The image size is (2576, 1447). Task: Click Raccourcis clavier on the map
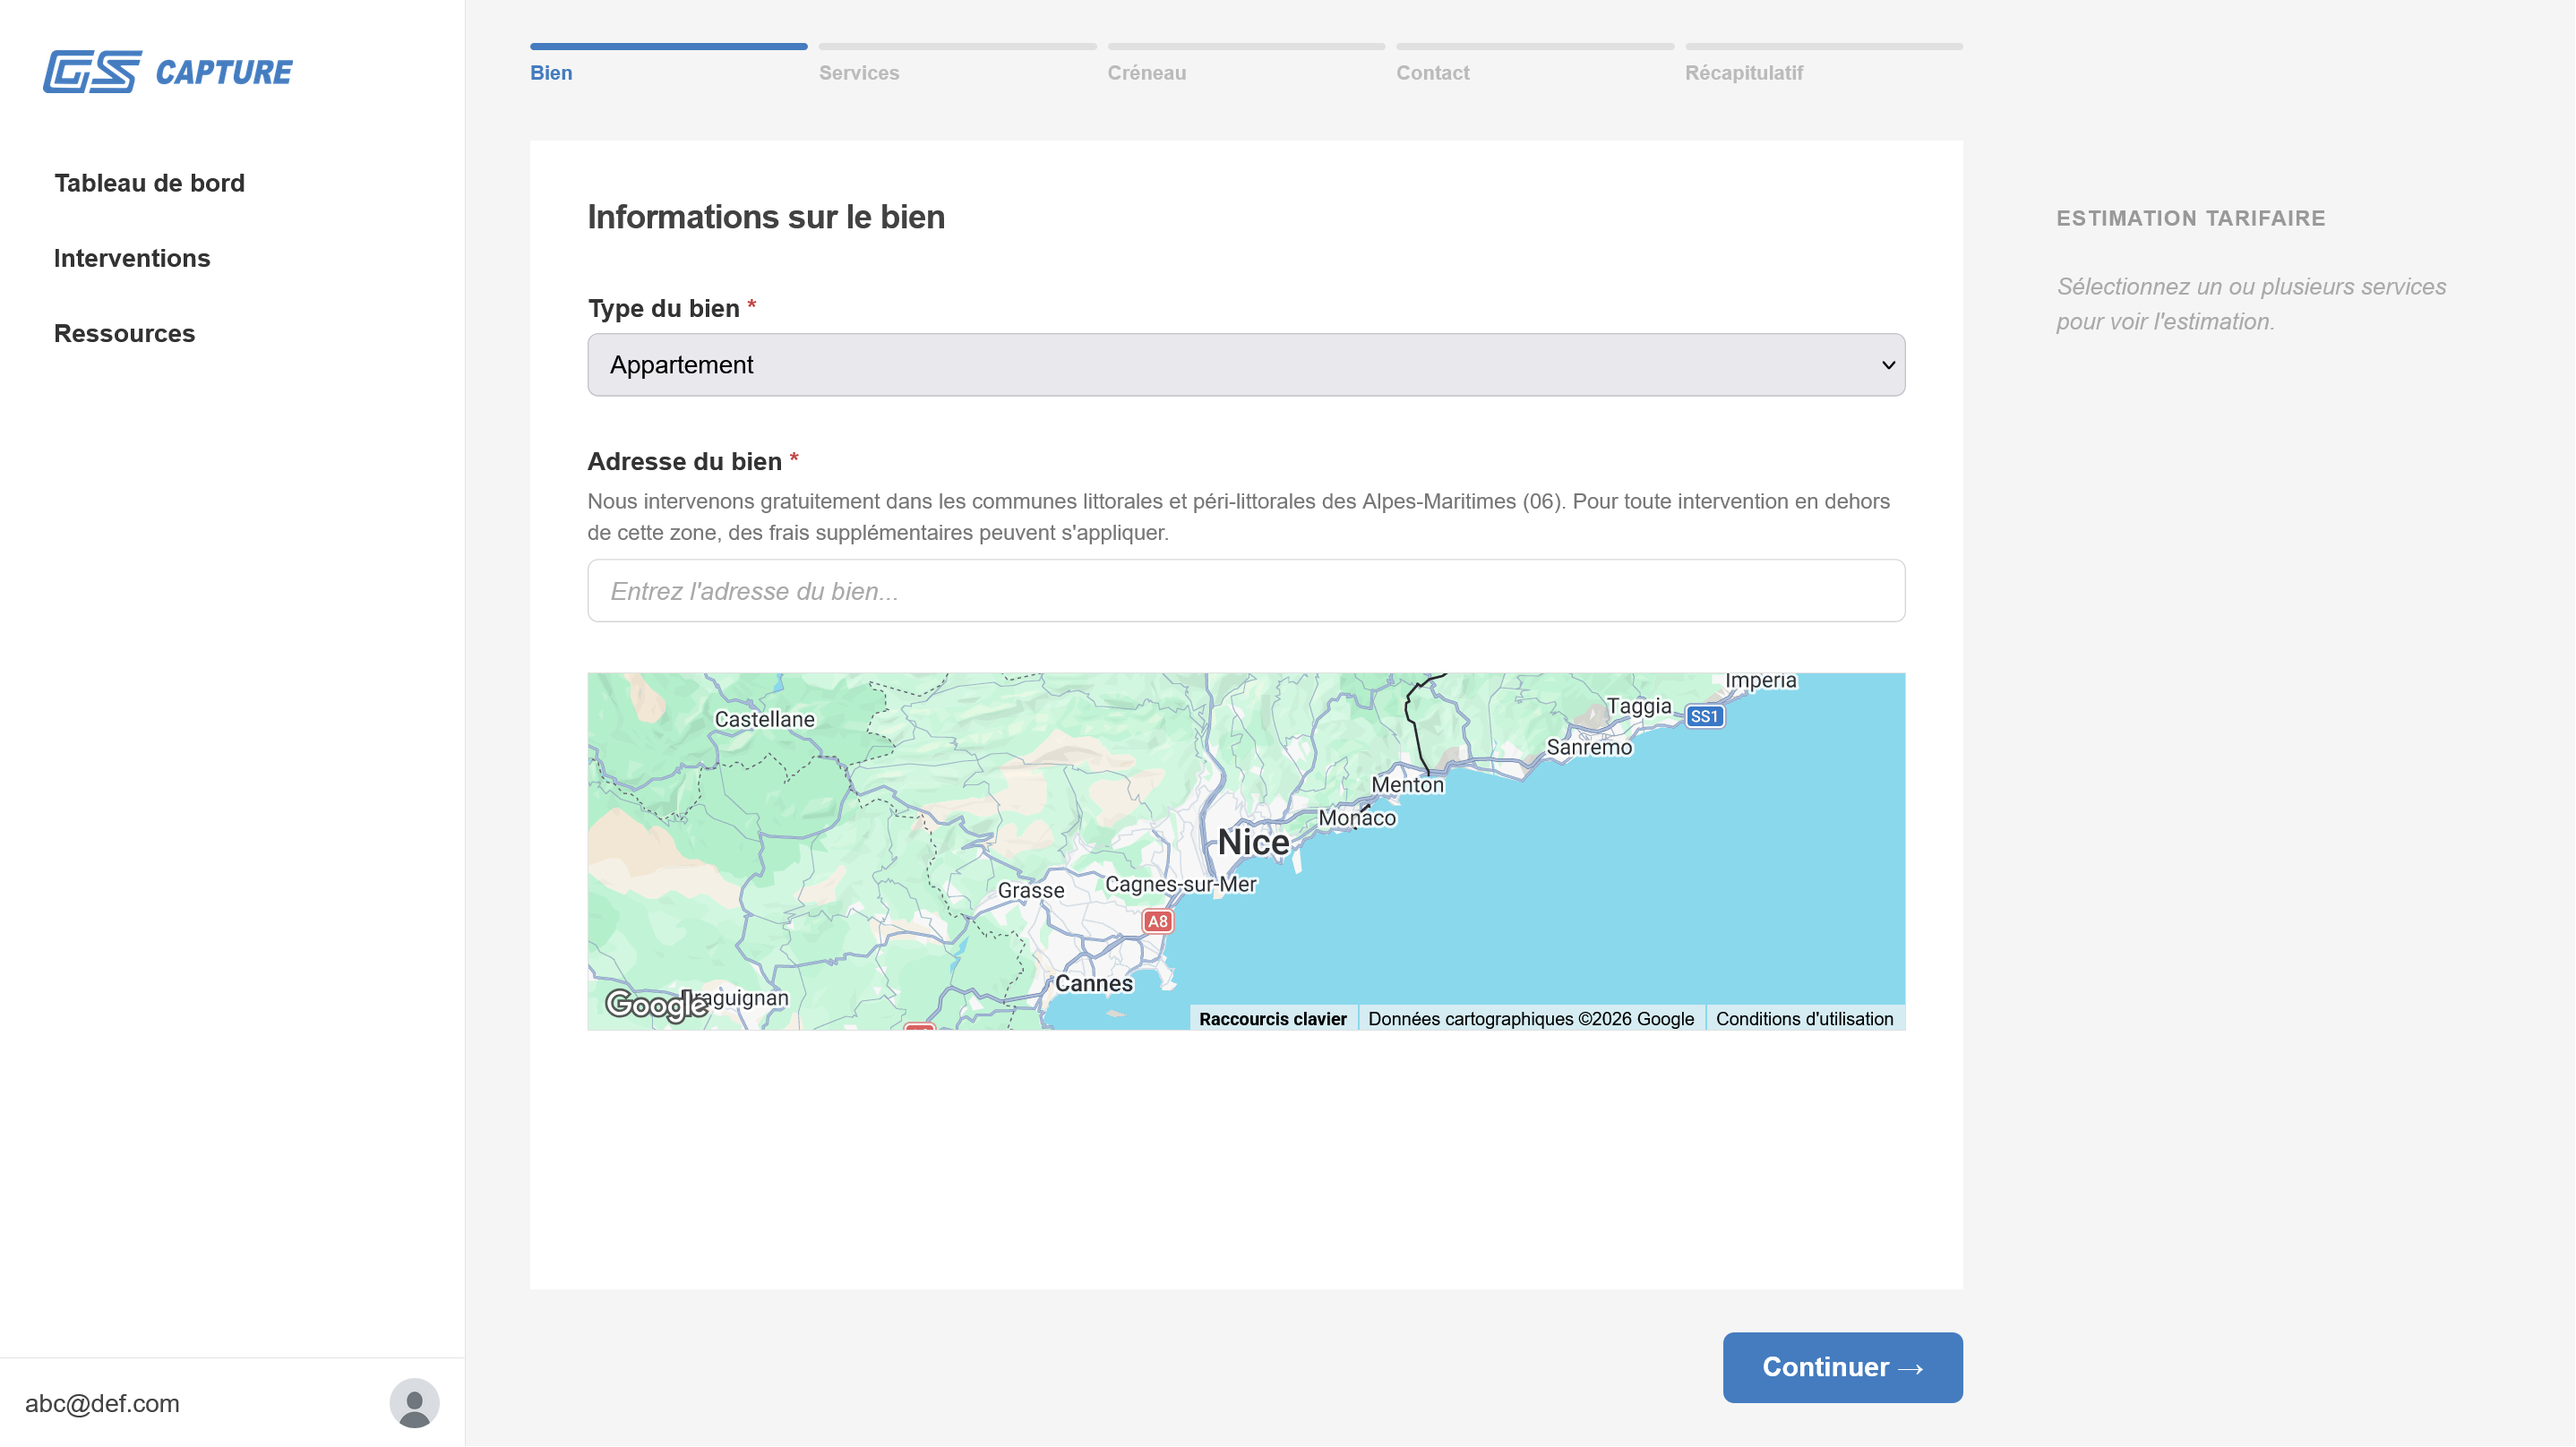[1272, 1018]
